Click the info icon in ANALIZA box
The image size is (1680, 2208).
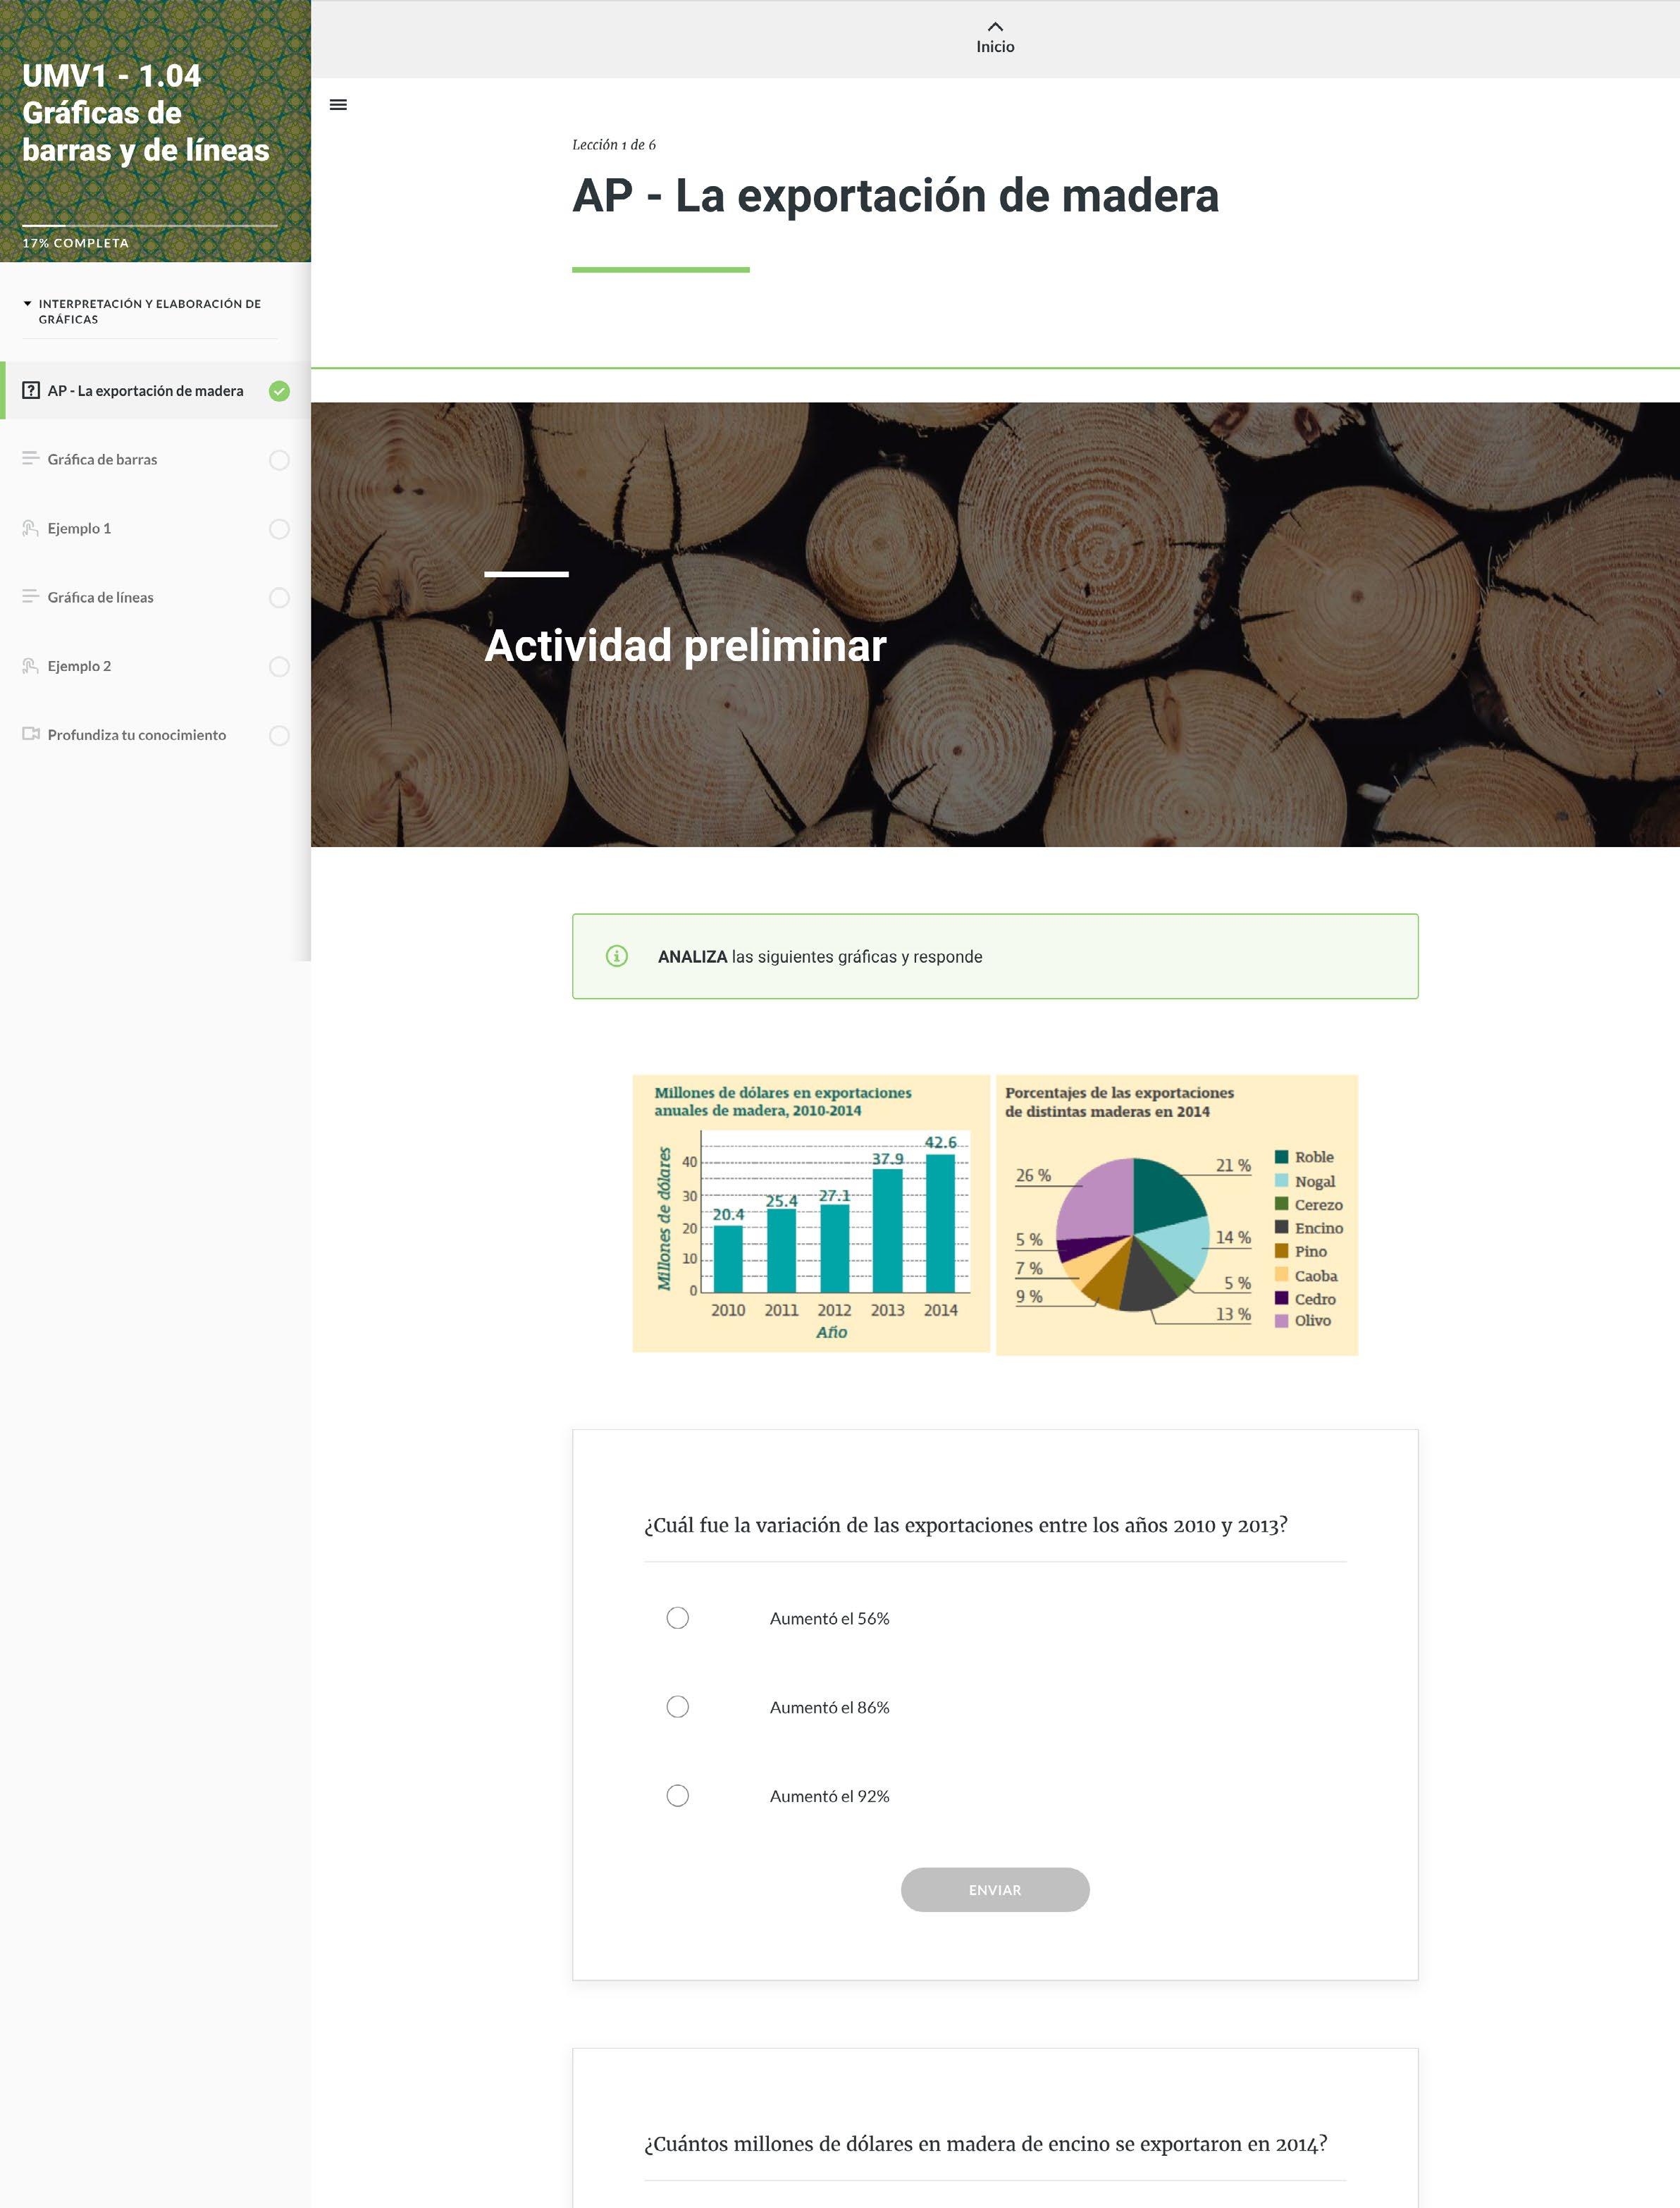pyautogui.click(x=617, y=956)
